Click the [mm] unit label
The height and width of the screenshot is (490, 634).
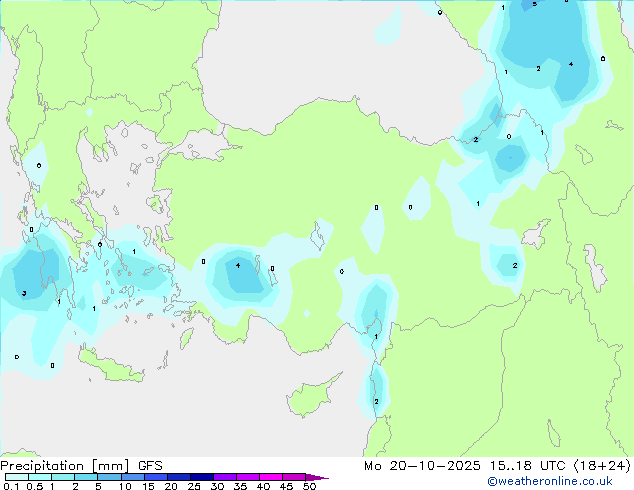tap(111, 466)
